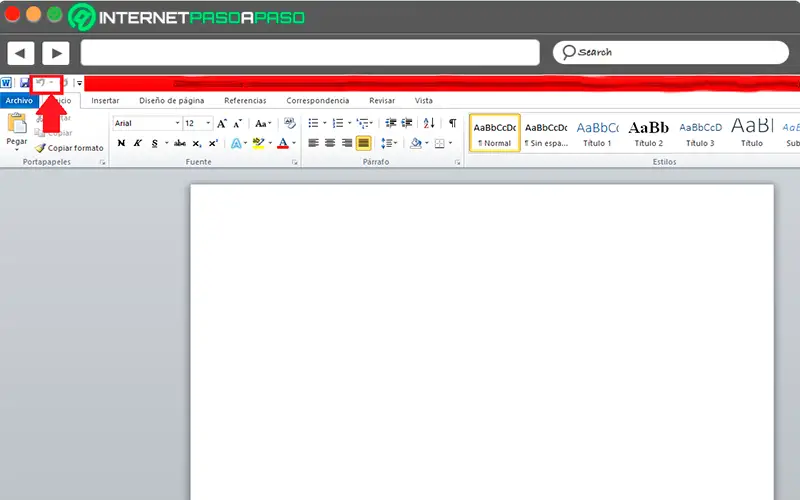Toggle italic (K) formatting
This screenshot has height=500, width=800.
(x=137, y=143)
